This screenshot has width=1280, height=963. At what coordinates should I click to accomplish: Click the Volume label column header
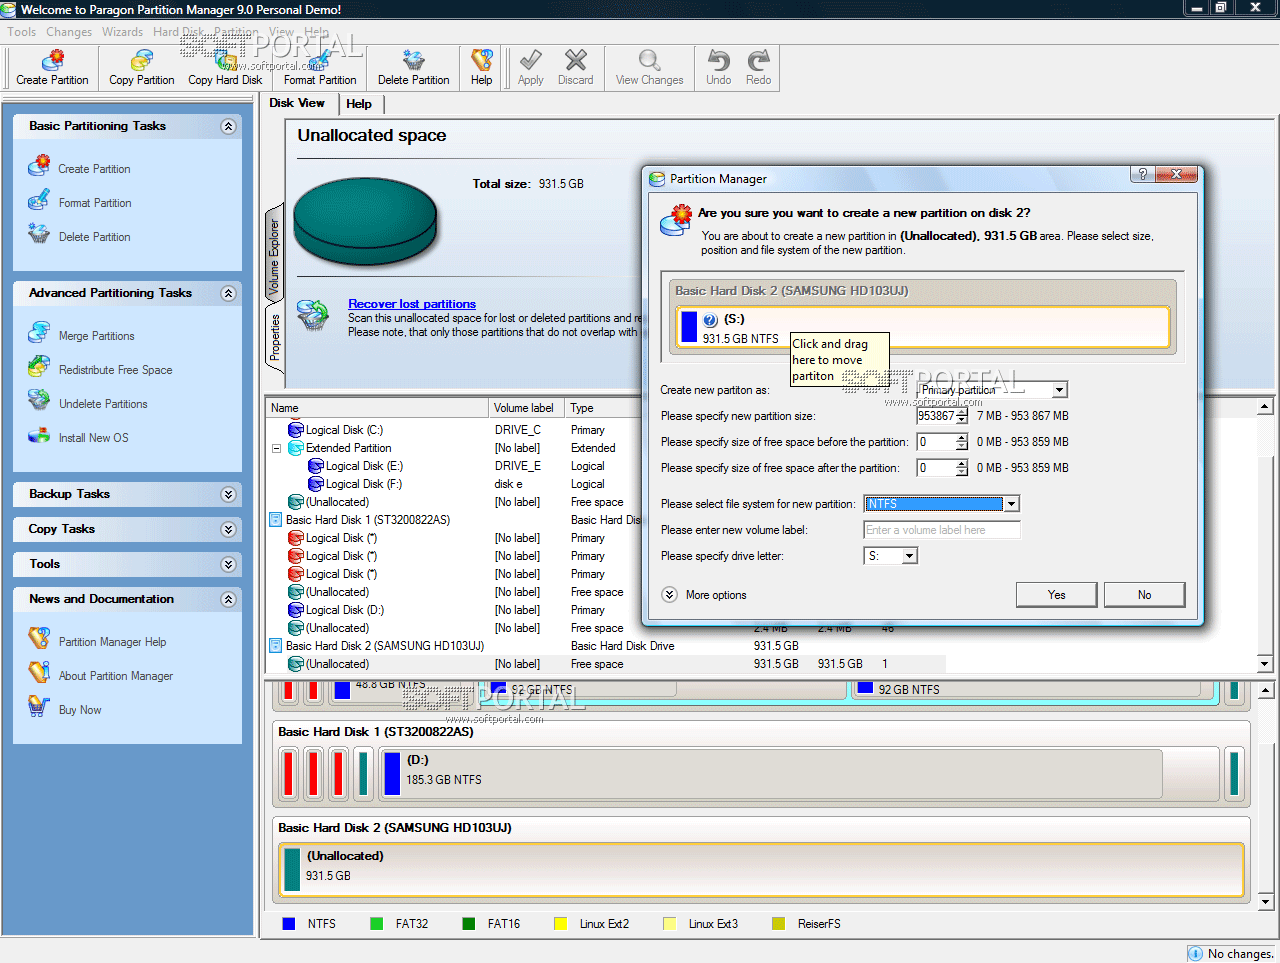click(x=526, y=408)
